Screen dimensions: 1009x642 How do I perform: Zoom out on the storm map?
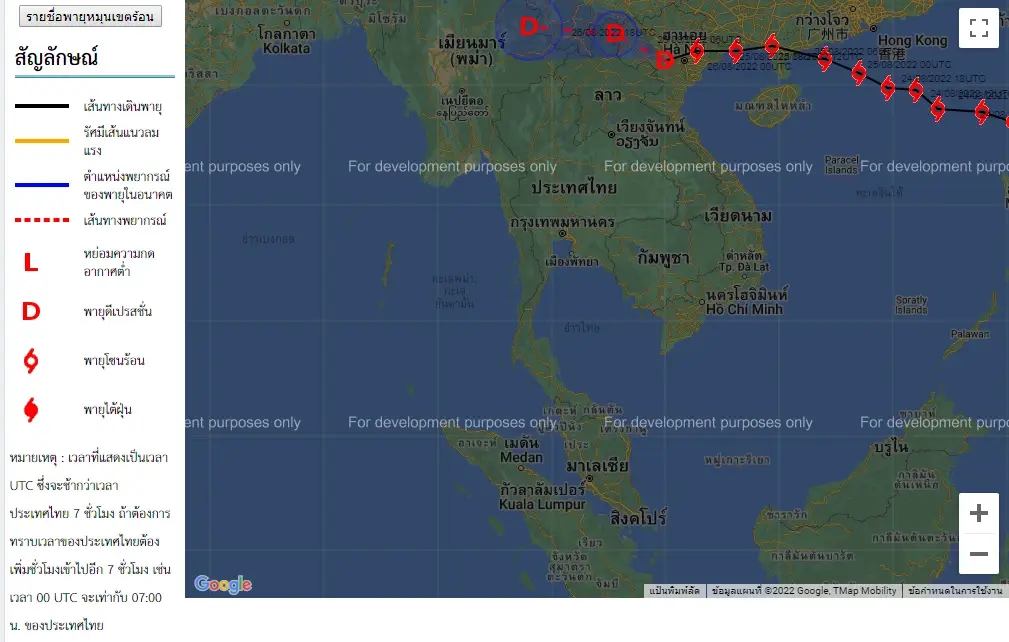(978, 553)
